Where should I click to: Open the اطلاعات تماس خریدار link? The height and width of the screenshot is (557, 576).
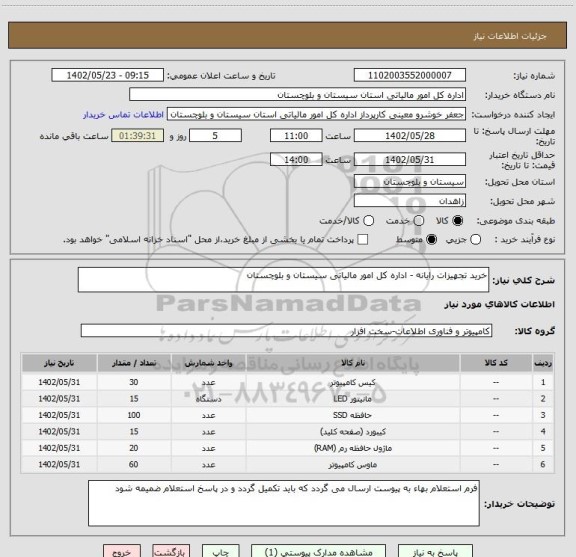click(123, 115)
